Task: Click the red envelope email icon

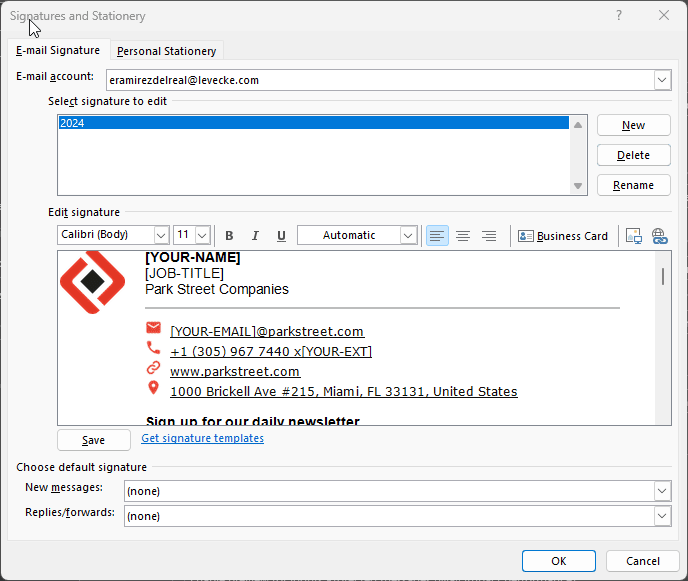Action: pos(153,327)
